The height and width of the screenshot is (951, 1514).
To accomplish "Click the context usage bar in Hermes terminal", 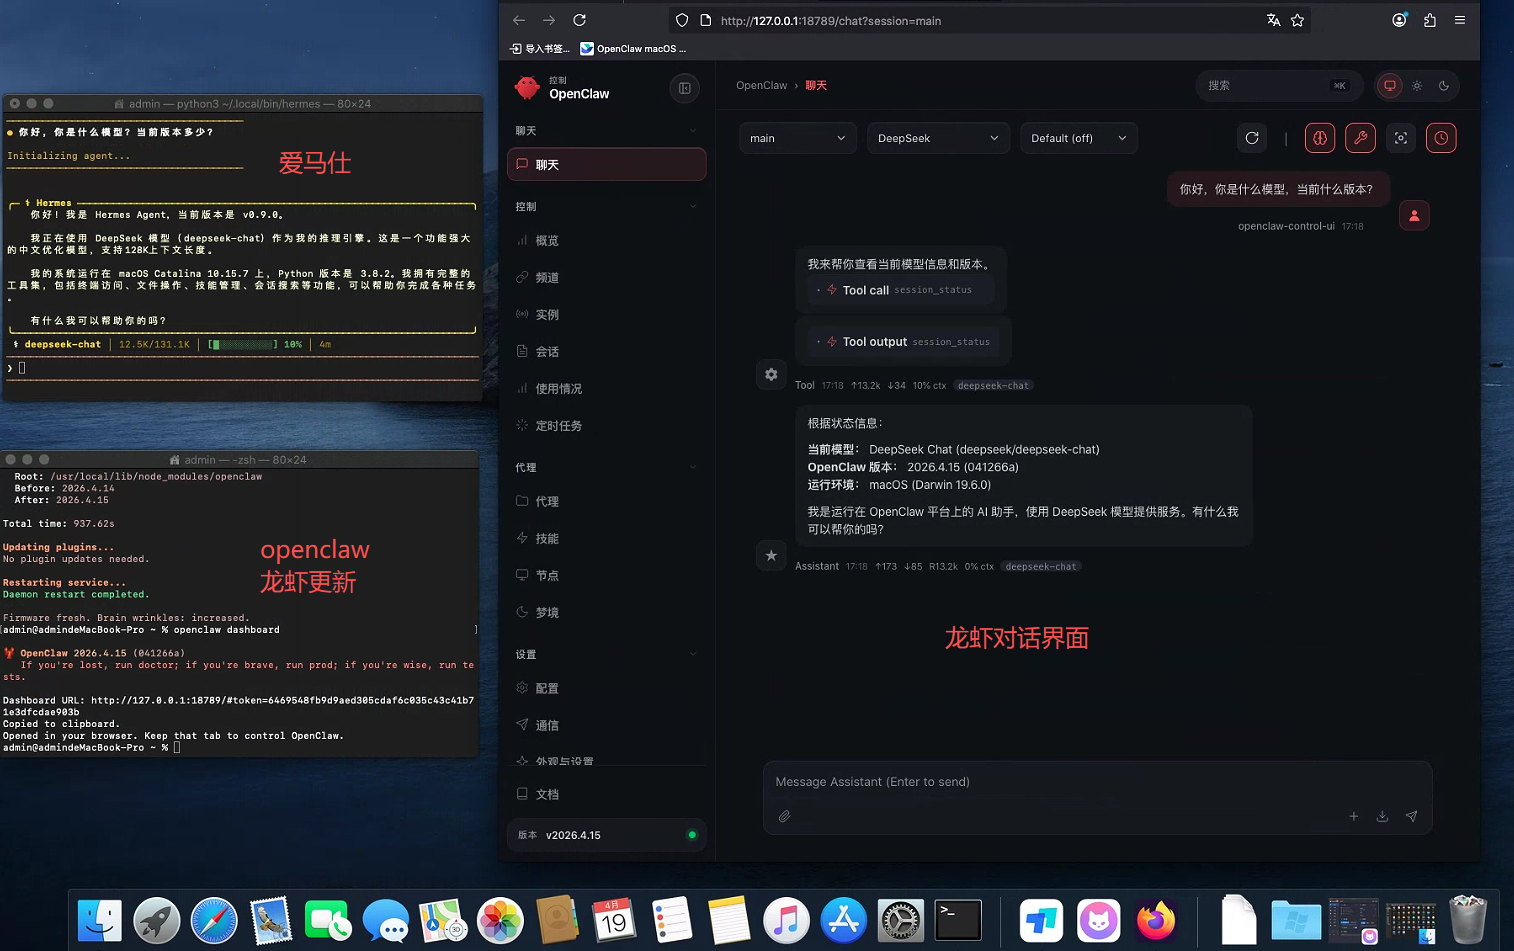I will point(243,344).
